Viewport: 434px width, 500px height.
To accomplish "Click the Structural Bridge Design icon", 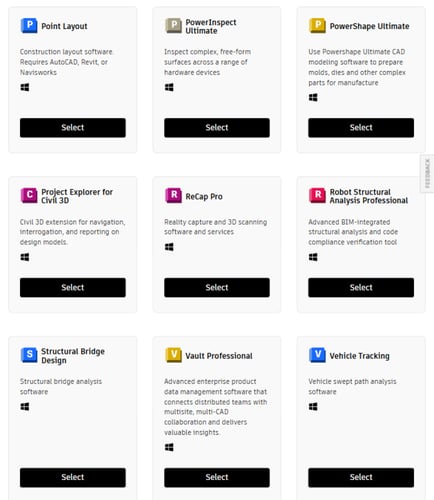I will coord(29,355).
